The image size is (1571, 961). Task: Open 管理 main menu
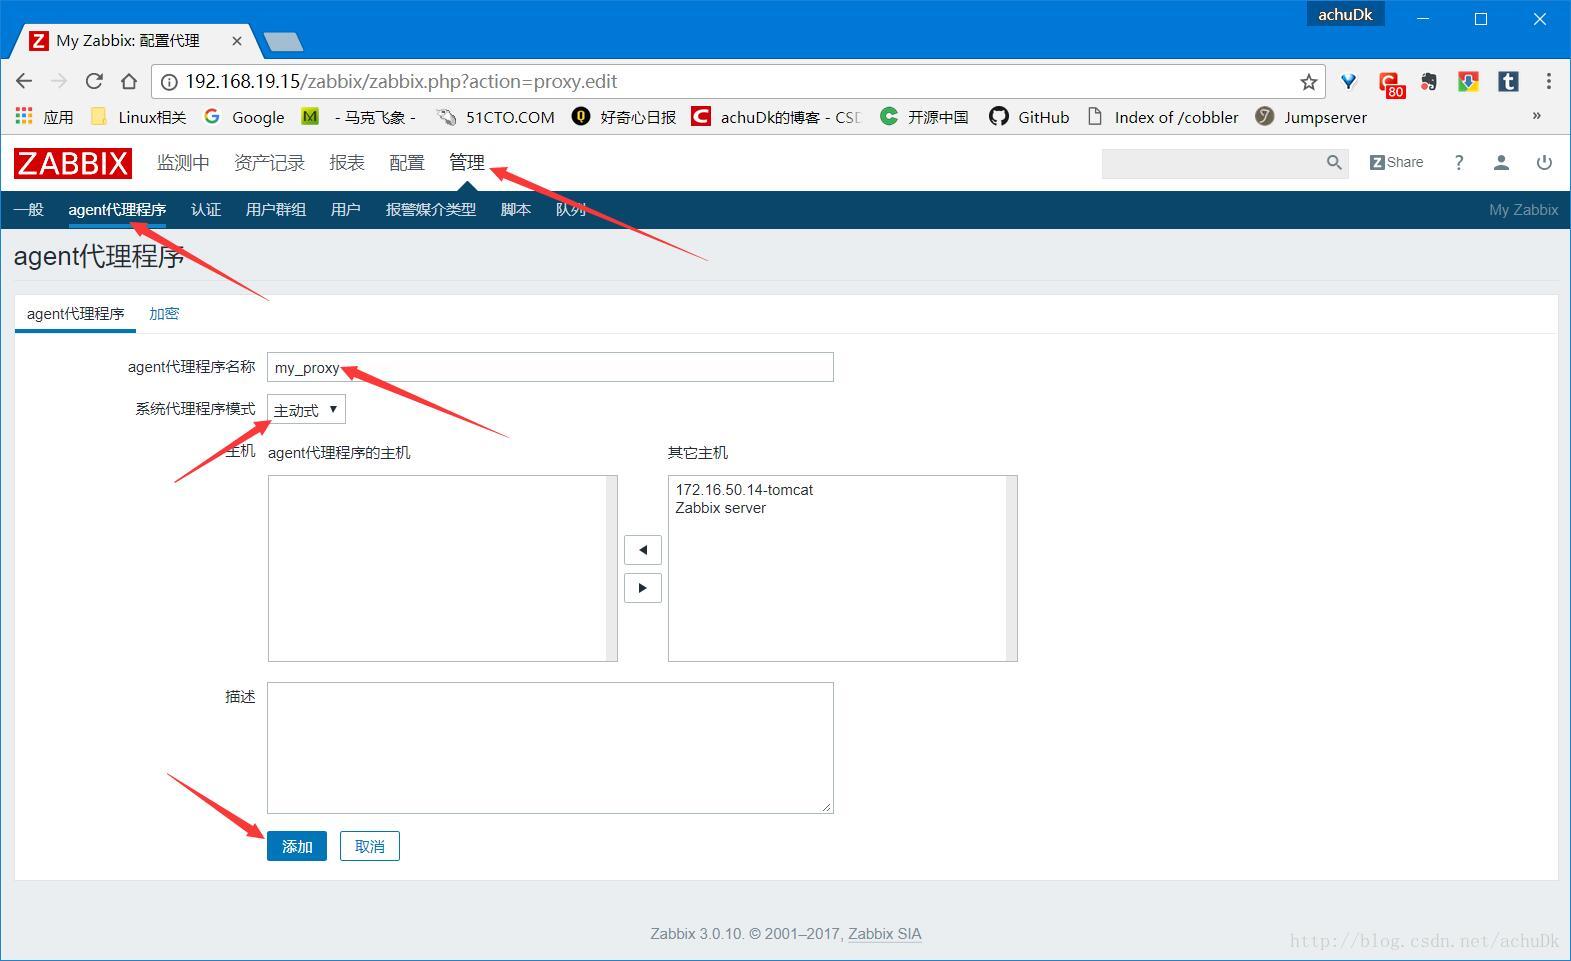point(467,162)
